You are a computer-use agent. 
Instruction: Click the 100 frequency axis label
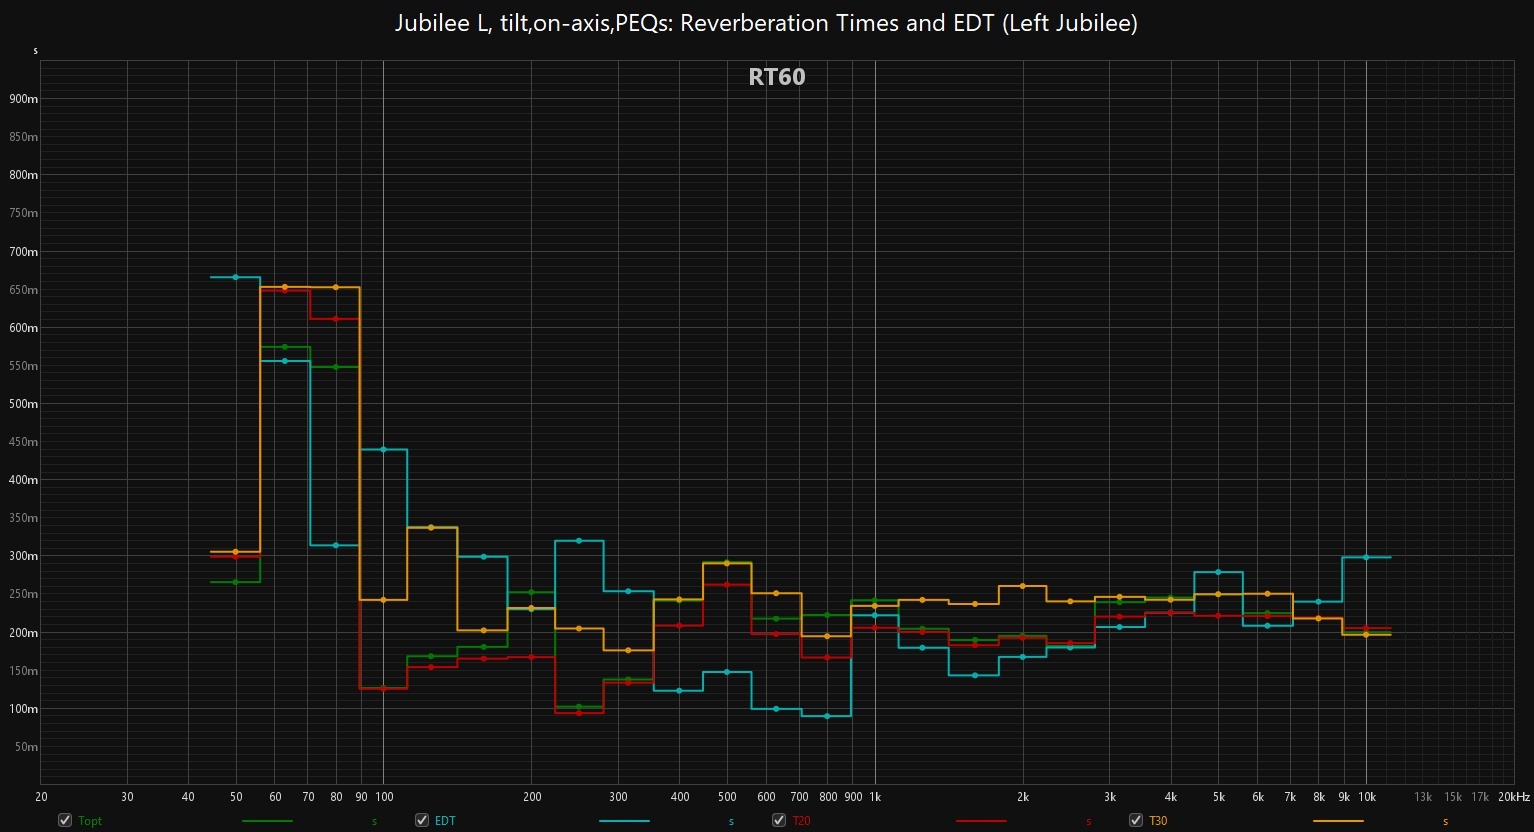[384, 797]
